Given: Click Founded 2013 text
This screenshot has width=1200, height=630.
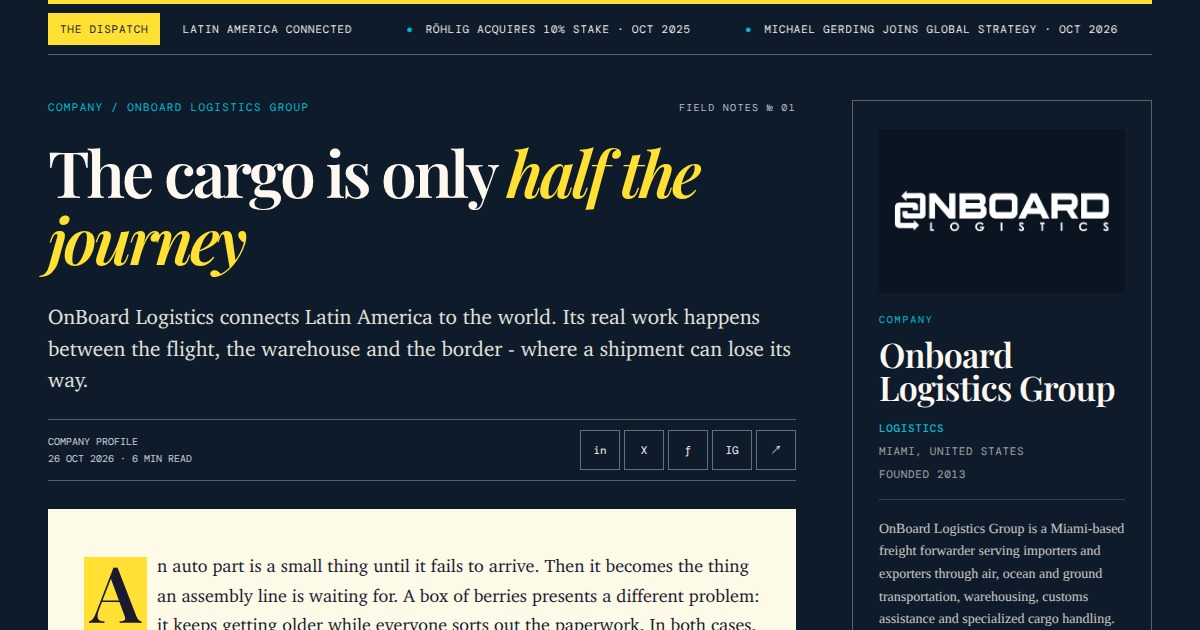Looking at the screenshot, I should 922,474.
